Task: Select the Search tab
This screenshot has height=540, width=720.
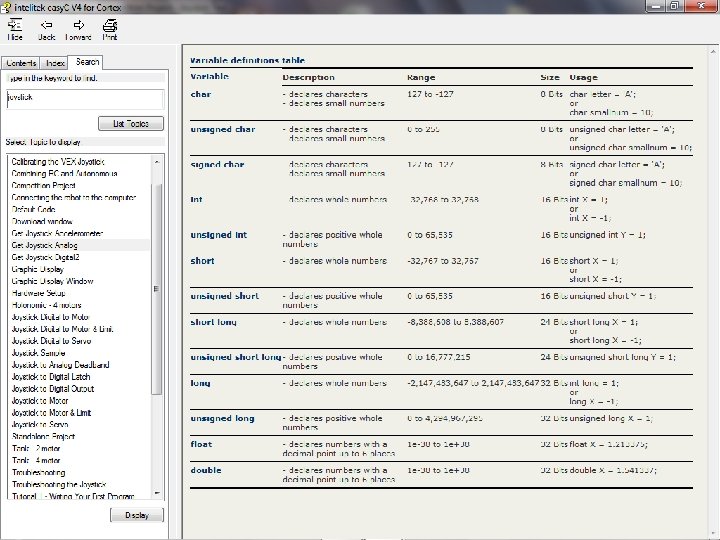Action: tap(87, 62)
